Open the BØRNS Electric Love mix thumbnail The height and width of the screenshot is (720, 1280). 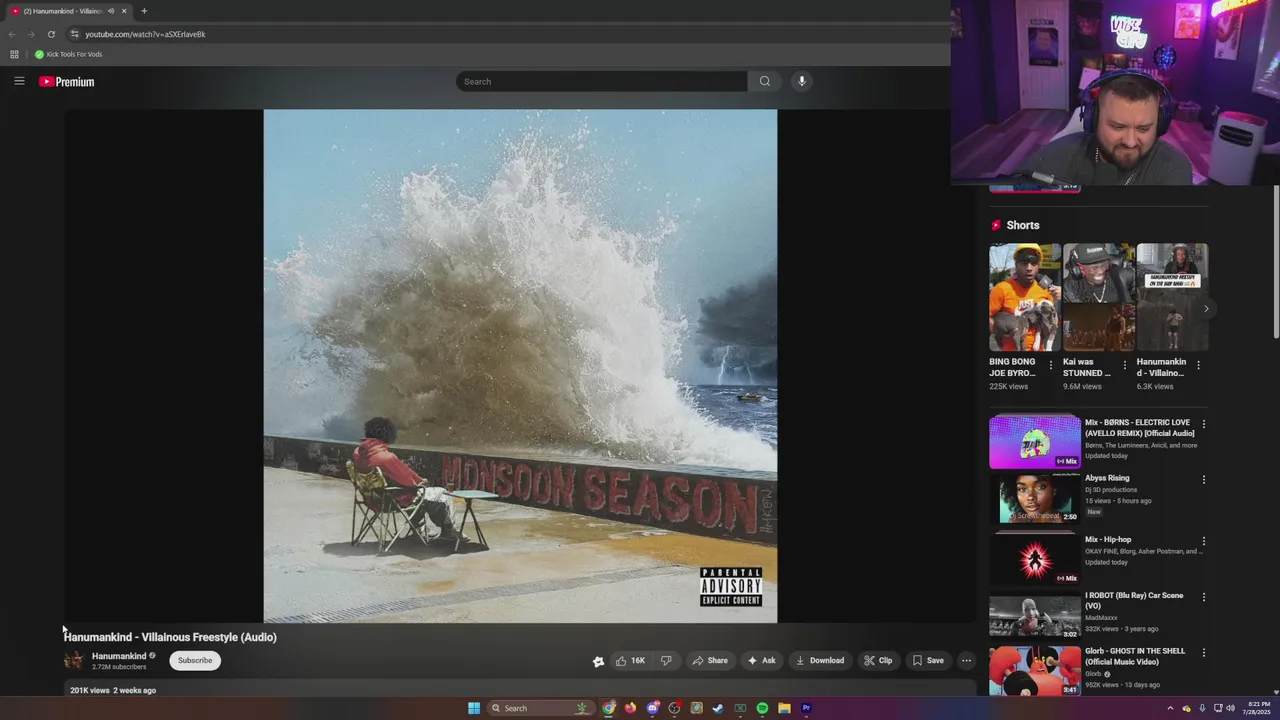coord(1035,442)
